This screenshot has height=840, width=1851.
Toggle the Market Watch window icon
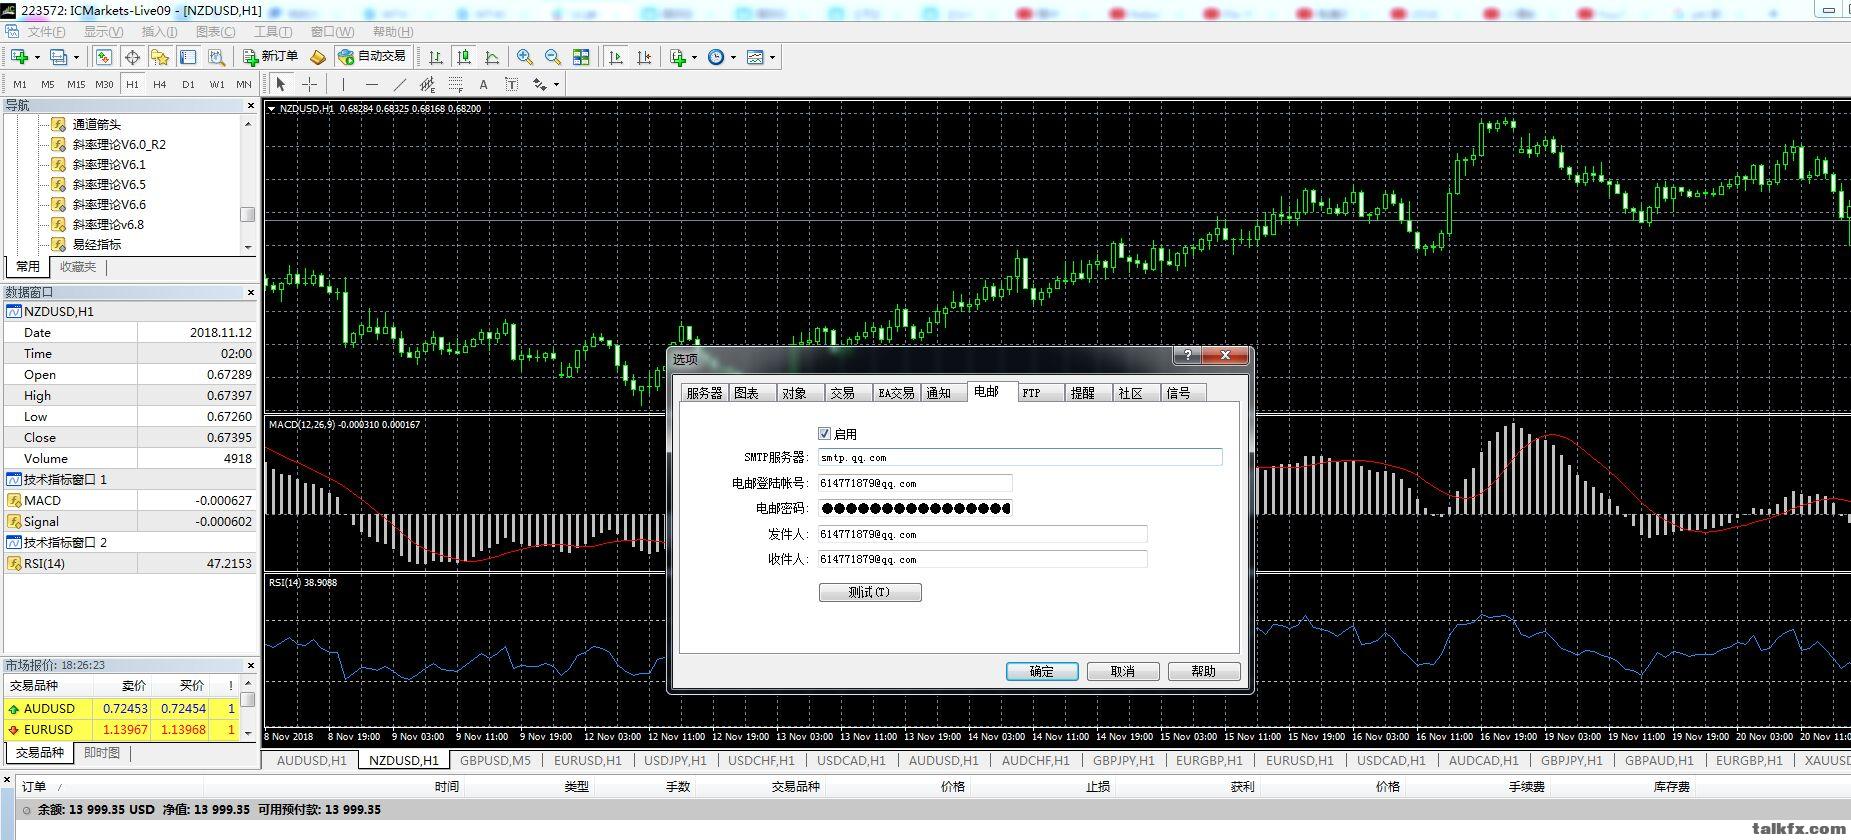[x=104, y=57]
